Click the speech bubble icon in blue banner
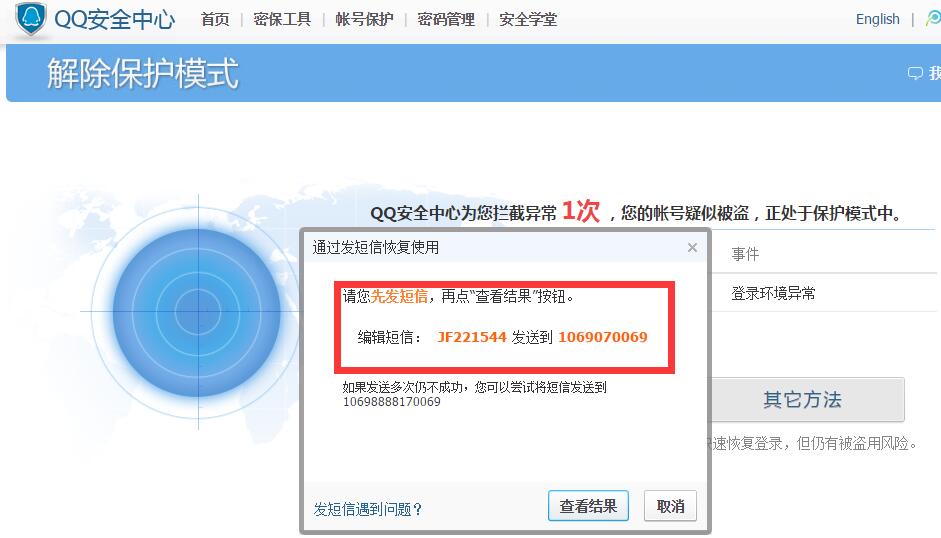This screenshot has height=538, width=941. pos(915,73)
